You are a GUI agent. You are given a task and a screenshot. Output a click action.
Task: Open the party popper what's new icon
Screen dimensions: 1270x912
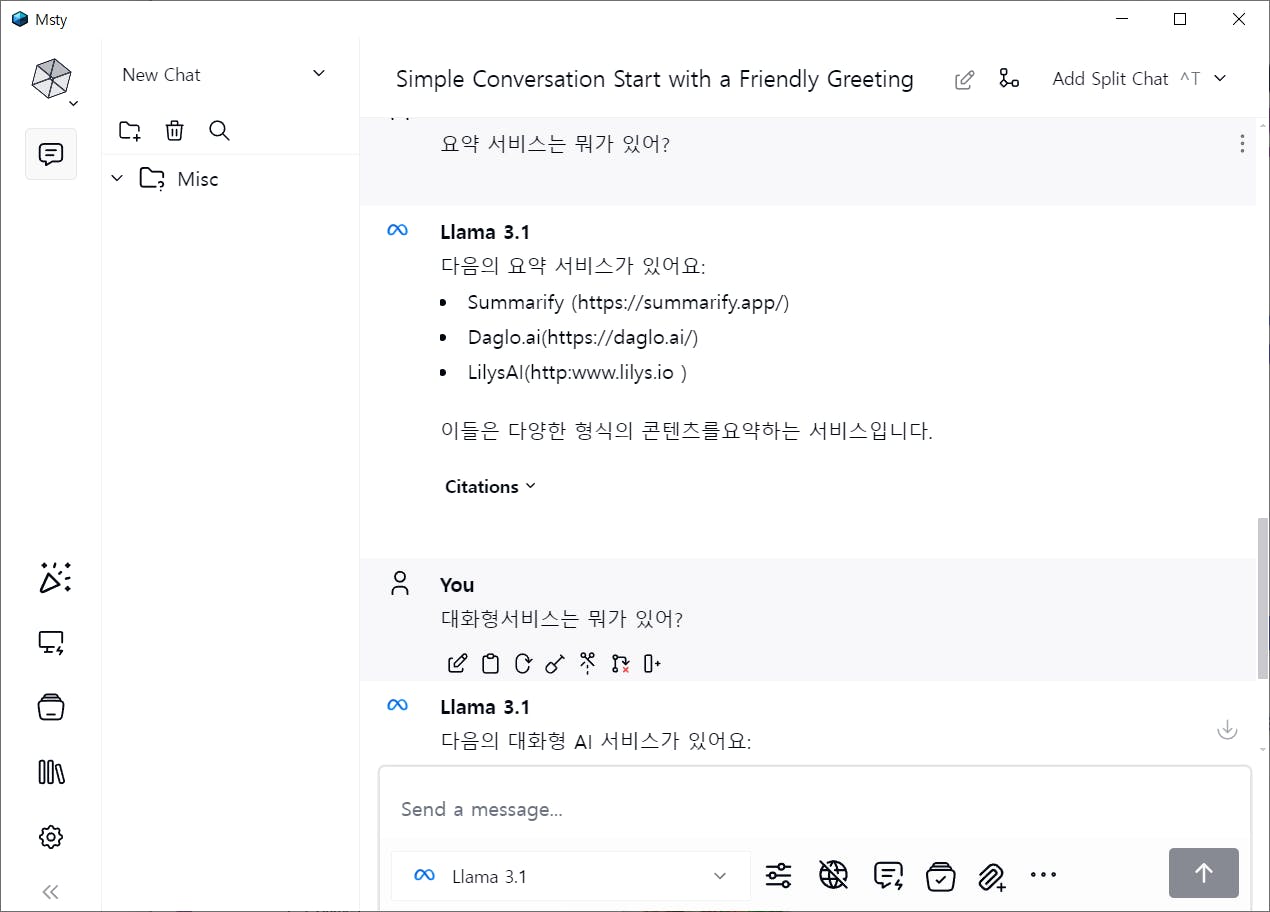pos(54,578)
